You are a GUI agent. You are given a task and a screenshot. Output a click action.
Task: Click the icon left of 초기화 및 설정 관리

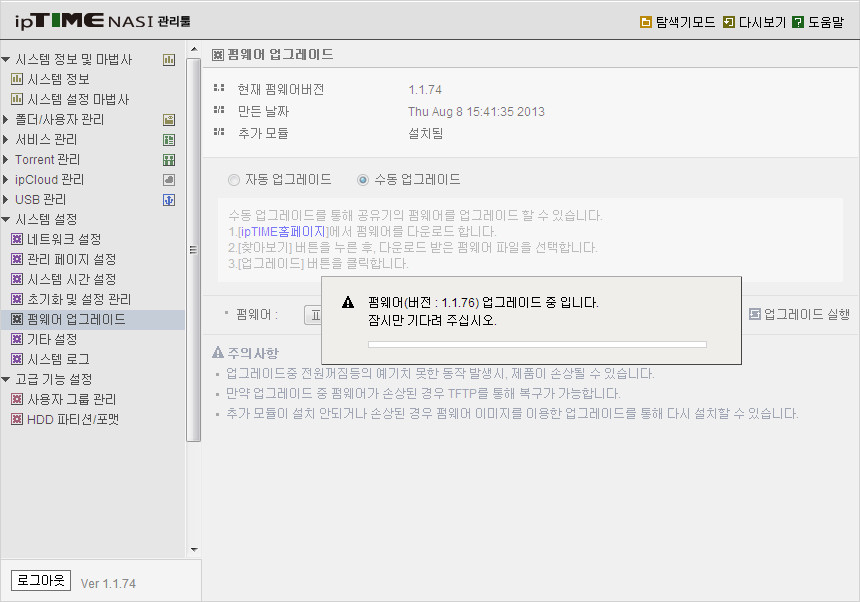[17, 299]
